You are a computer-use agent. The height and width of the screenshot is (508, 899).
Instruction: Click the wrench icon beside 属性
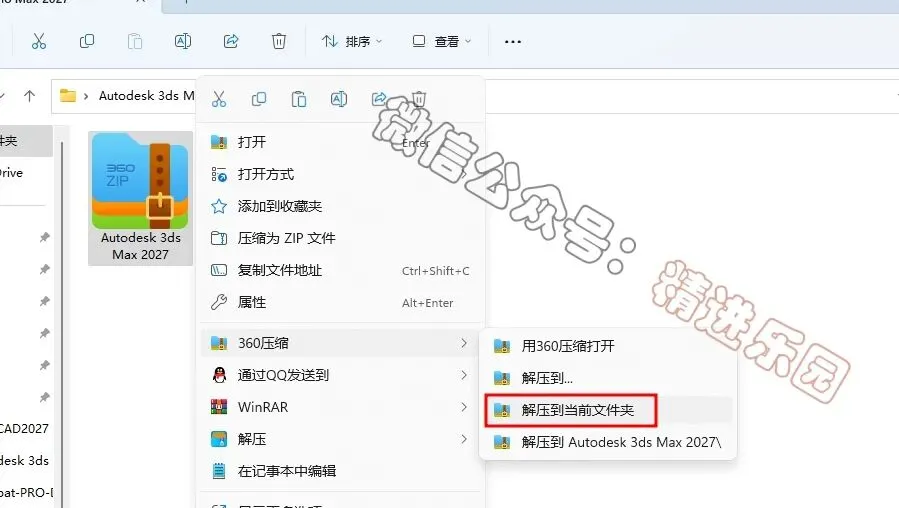click(x=219, y=302)
